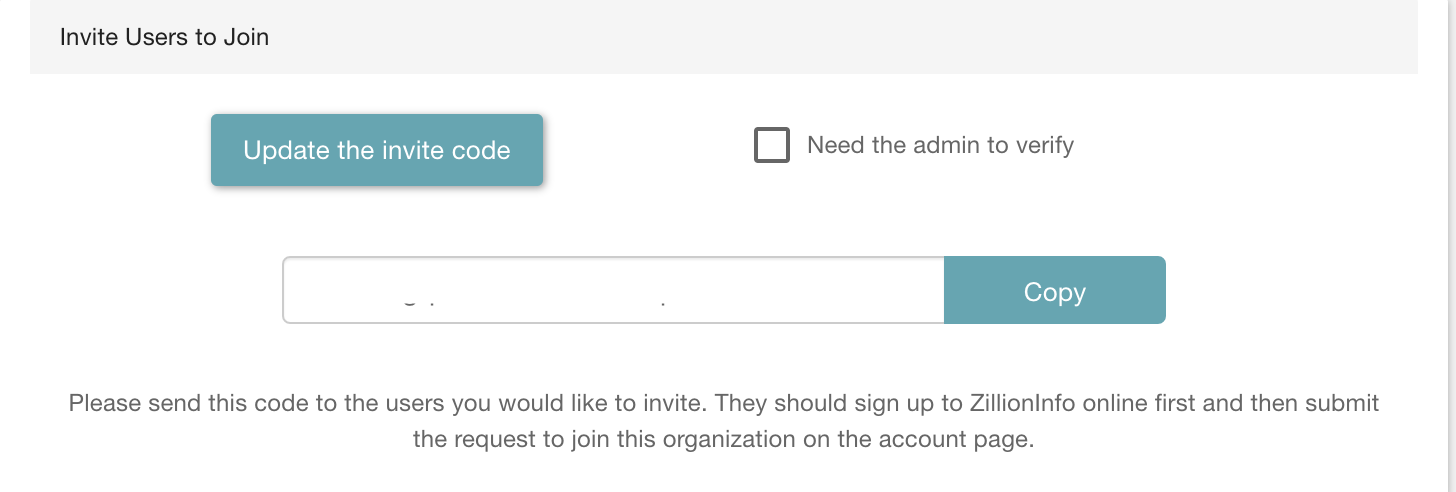Focus the invite code input box
This screenshot has width=1456, height=492.
(612, 291)
